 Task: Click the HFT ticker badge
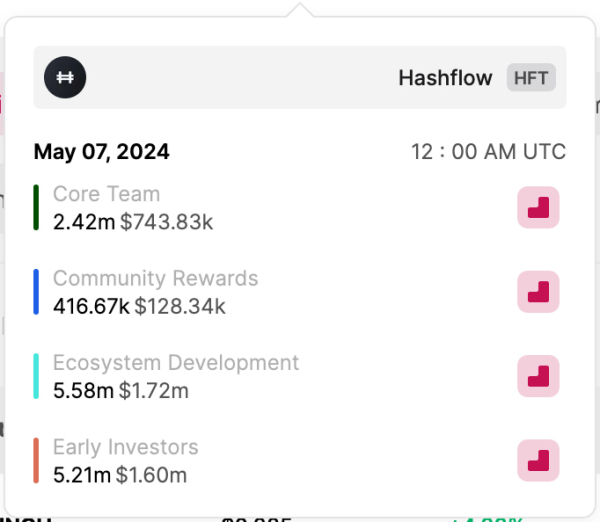531,77
